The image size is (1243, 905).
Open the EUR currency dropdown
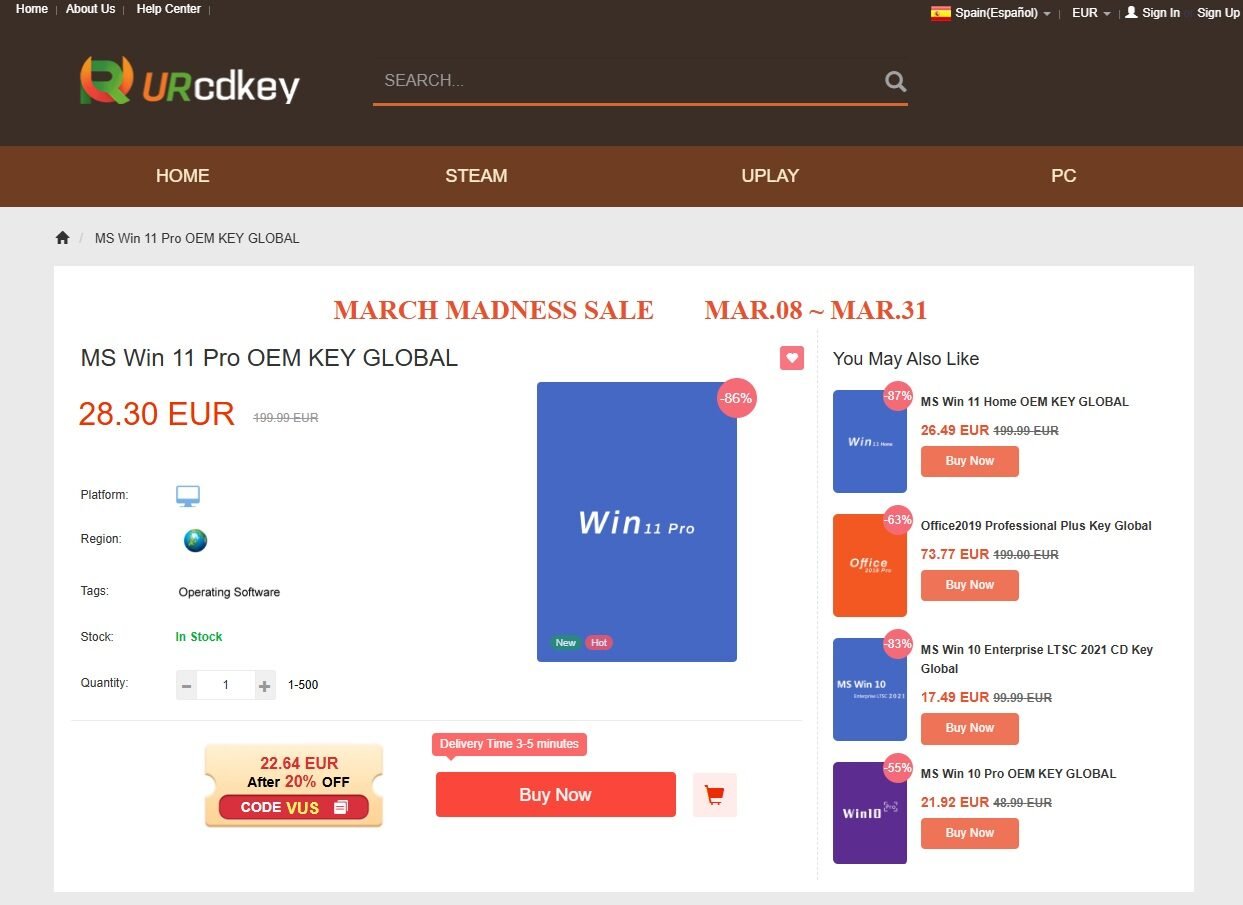1091,13
